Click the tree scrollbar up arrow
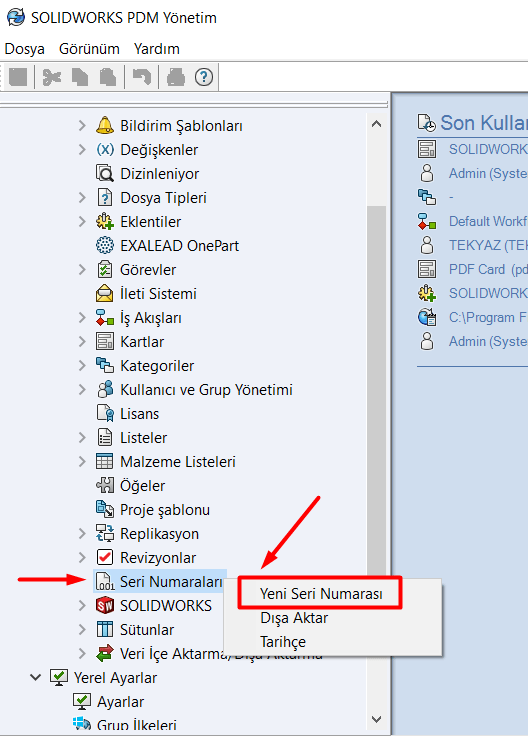The width and height of the screenshot is (528, 737). [376, 124]
